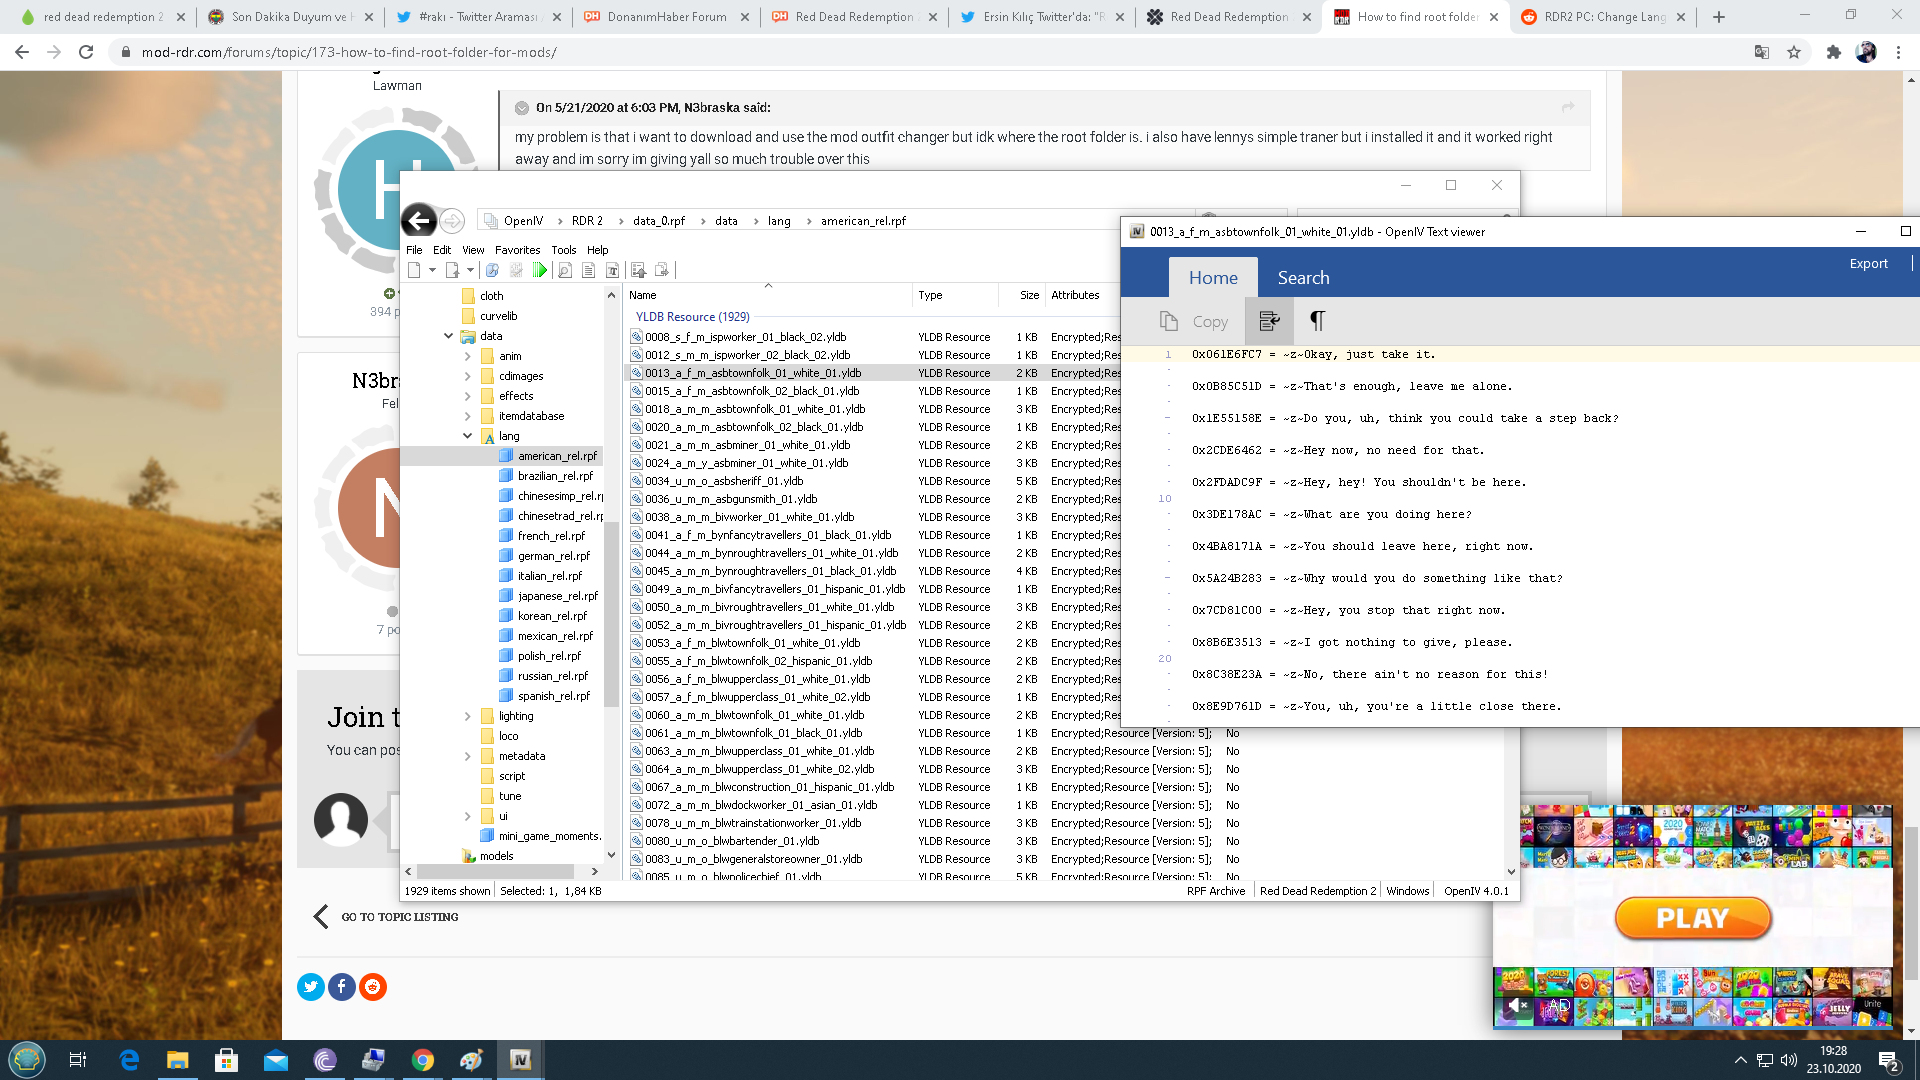Collapse the data folder in tree
Screen dimensions: 1920x1080
pos(448,336)
